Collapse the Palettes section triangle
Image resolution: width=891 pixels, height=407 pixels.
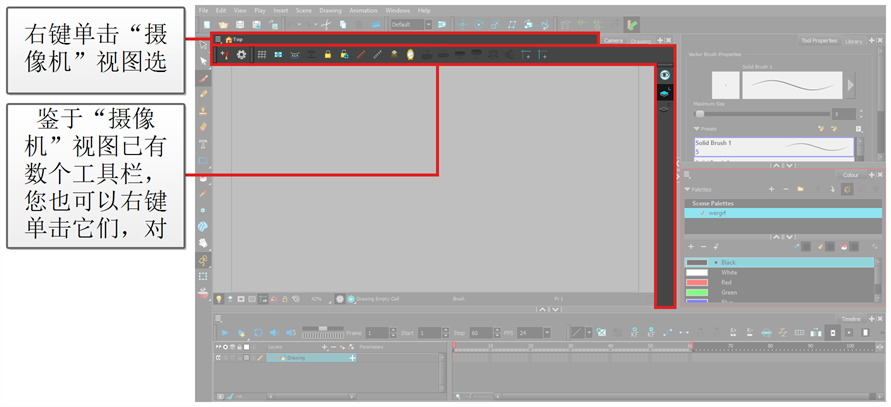tap(688, 189)
